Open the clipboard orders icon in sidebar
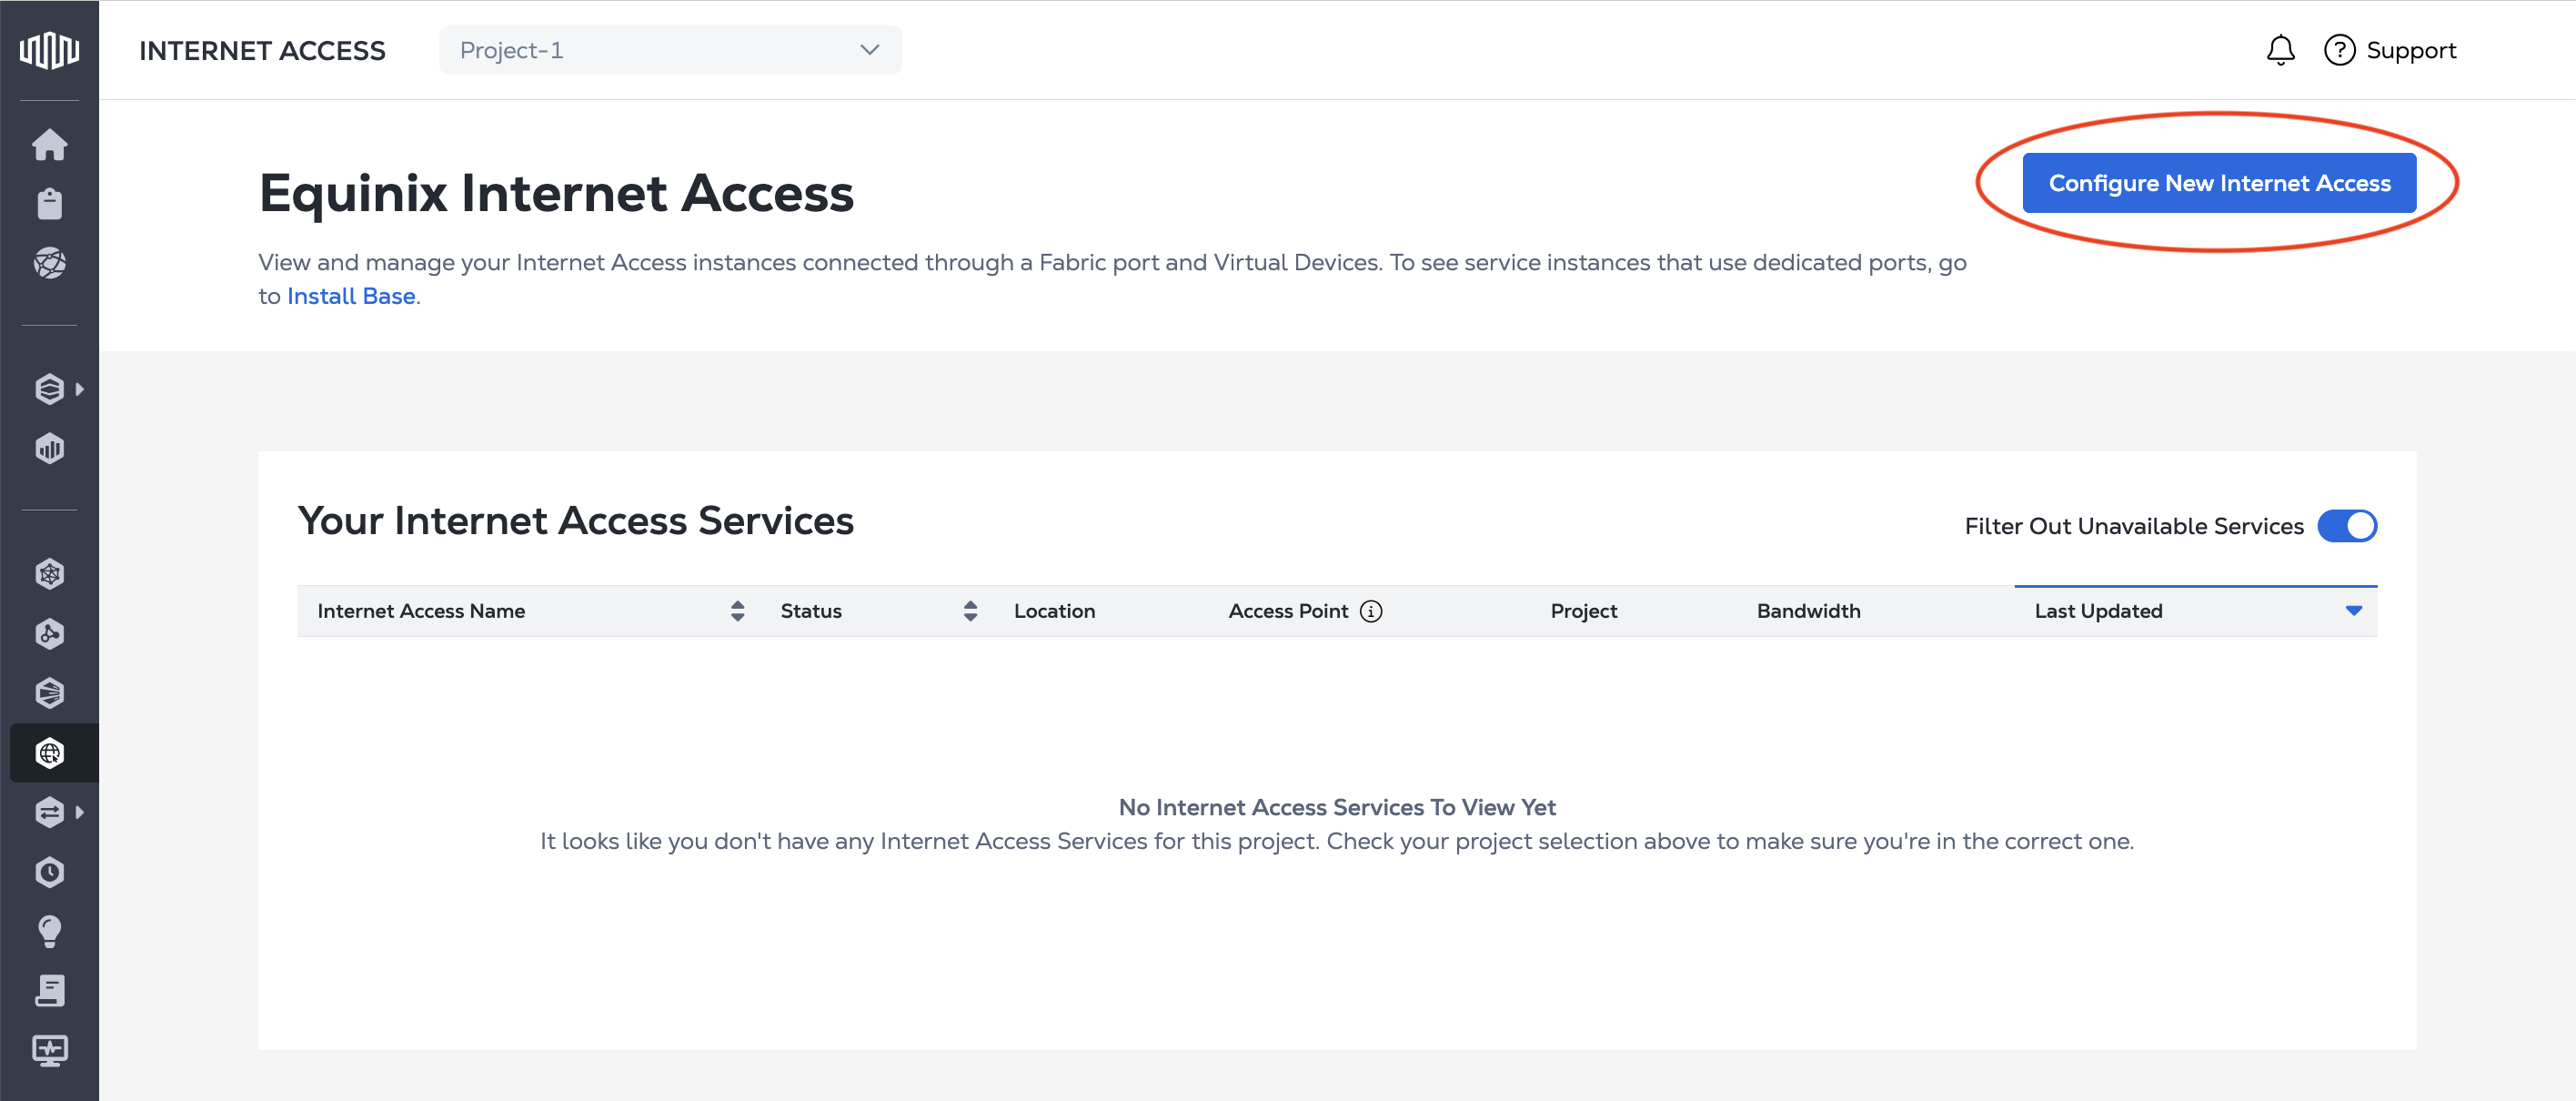Screen dimensions: 2576x1101 pyautogui.click(x=49, y=204)
